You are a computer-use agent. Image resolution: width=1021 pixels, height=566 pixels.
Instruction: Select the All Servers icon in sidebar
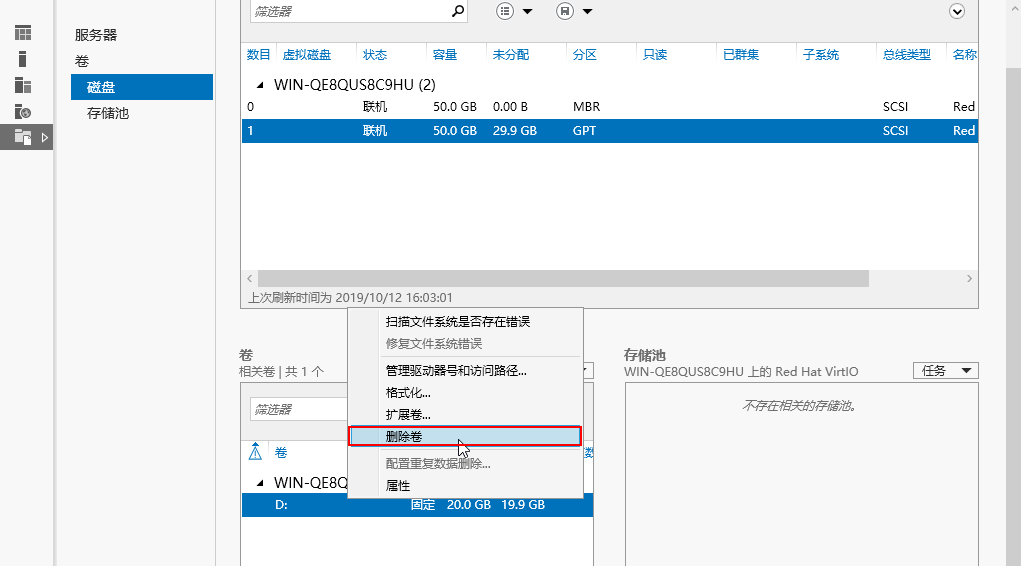(22, 85)
